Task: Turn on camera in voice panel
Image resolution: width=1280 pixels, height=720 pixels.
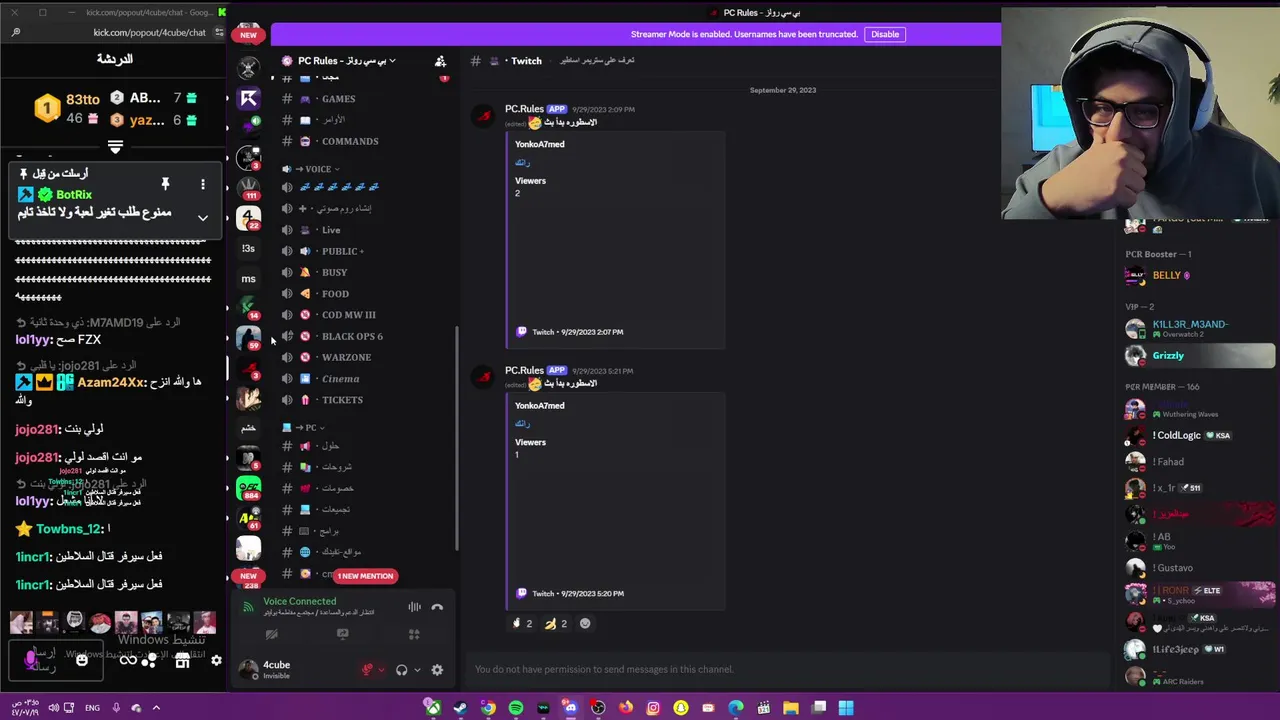Action: 271,634
